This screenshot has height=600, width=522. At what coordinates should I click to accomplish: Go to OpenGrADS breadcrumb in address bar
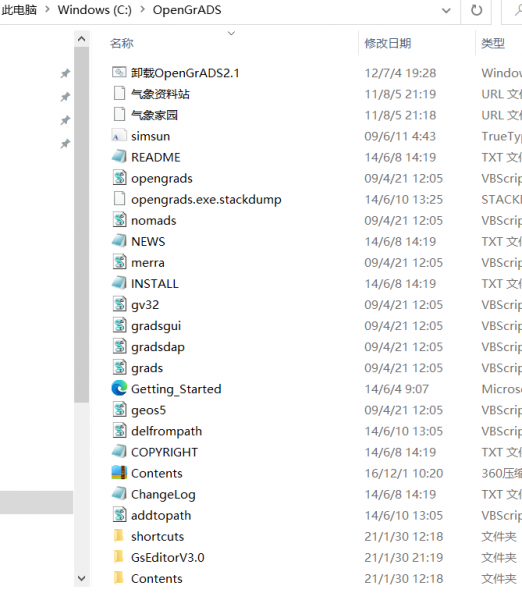coord(187,10)
